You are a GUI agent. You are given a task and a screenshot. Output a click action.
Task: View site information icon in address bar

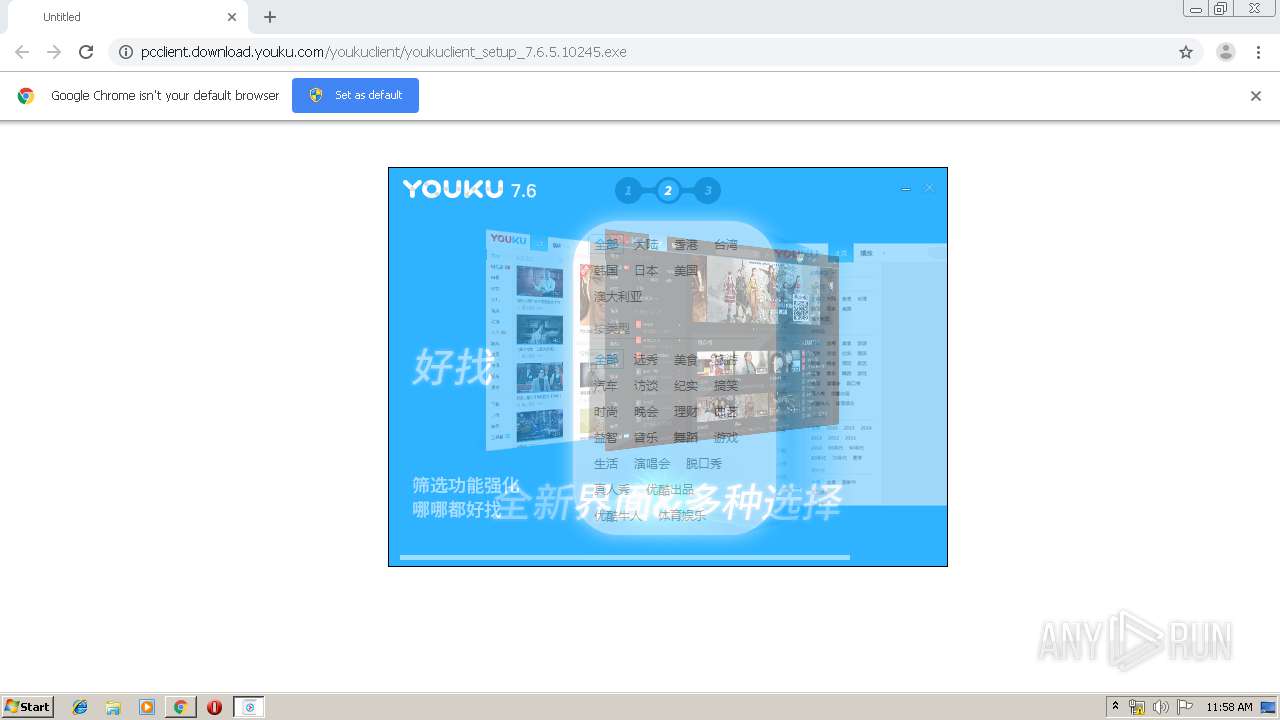[x=126, y=52]
